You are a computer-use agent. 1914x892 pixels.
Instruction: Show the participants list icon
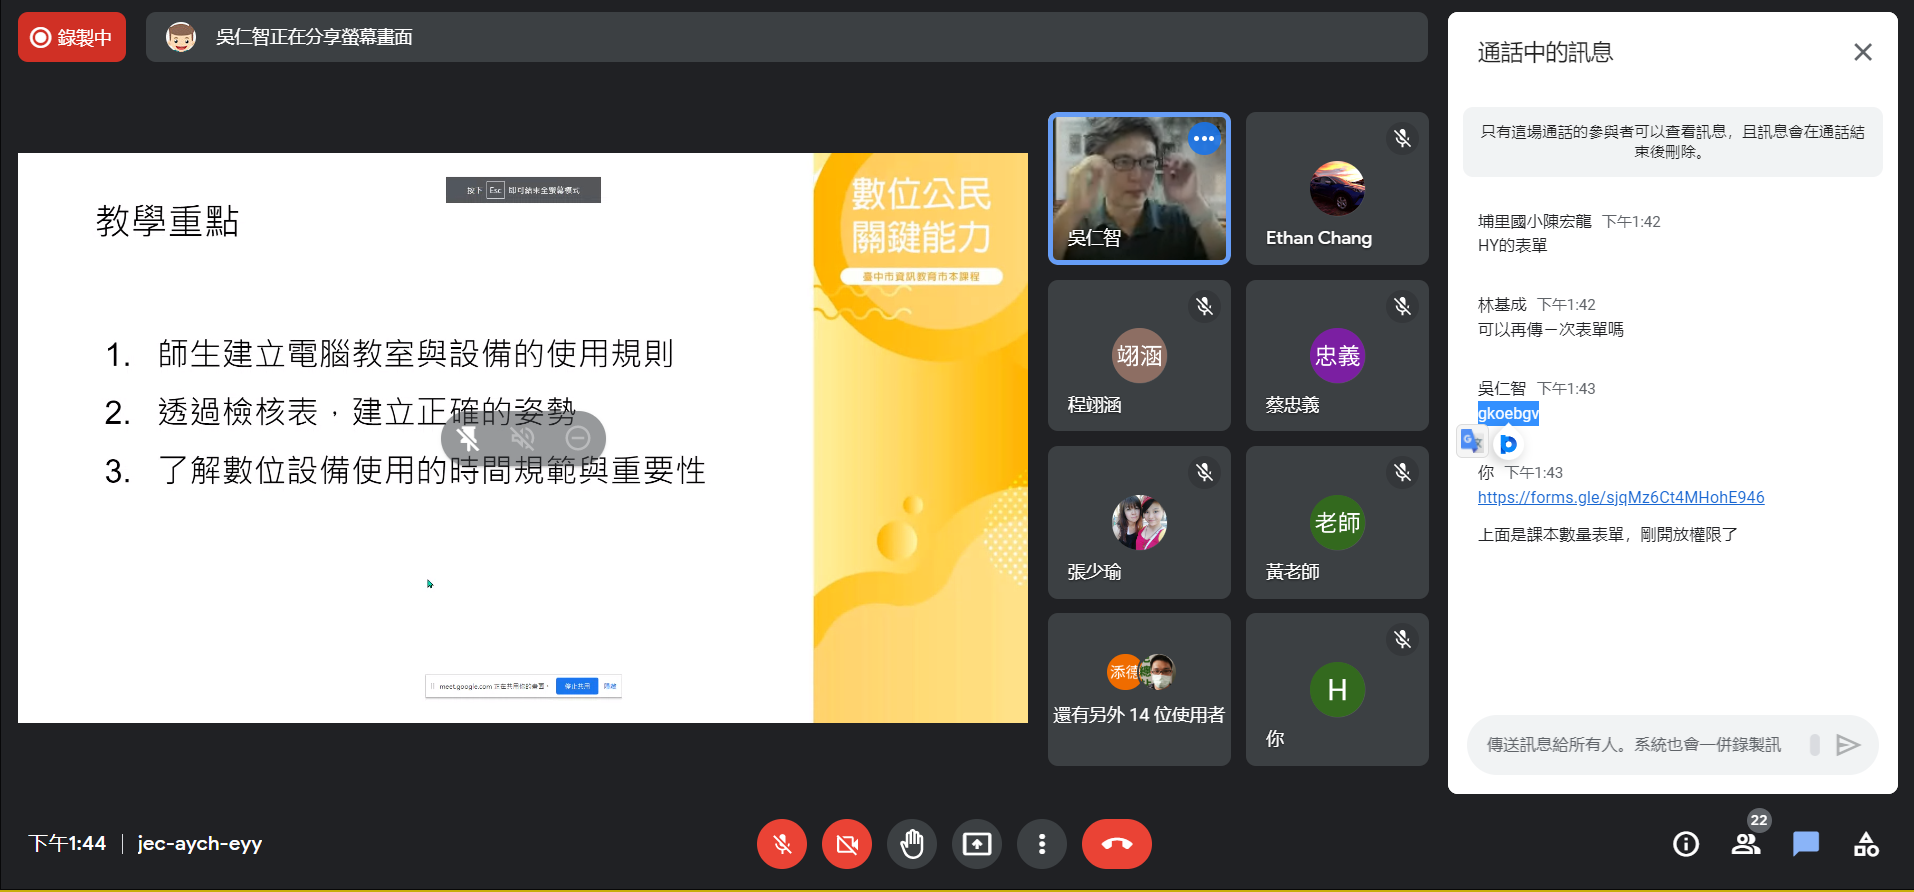click(x=1746, y=844)
